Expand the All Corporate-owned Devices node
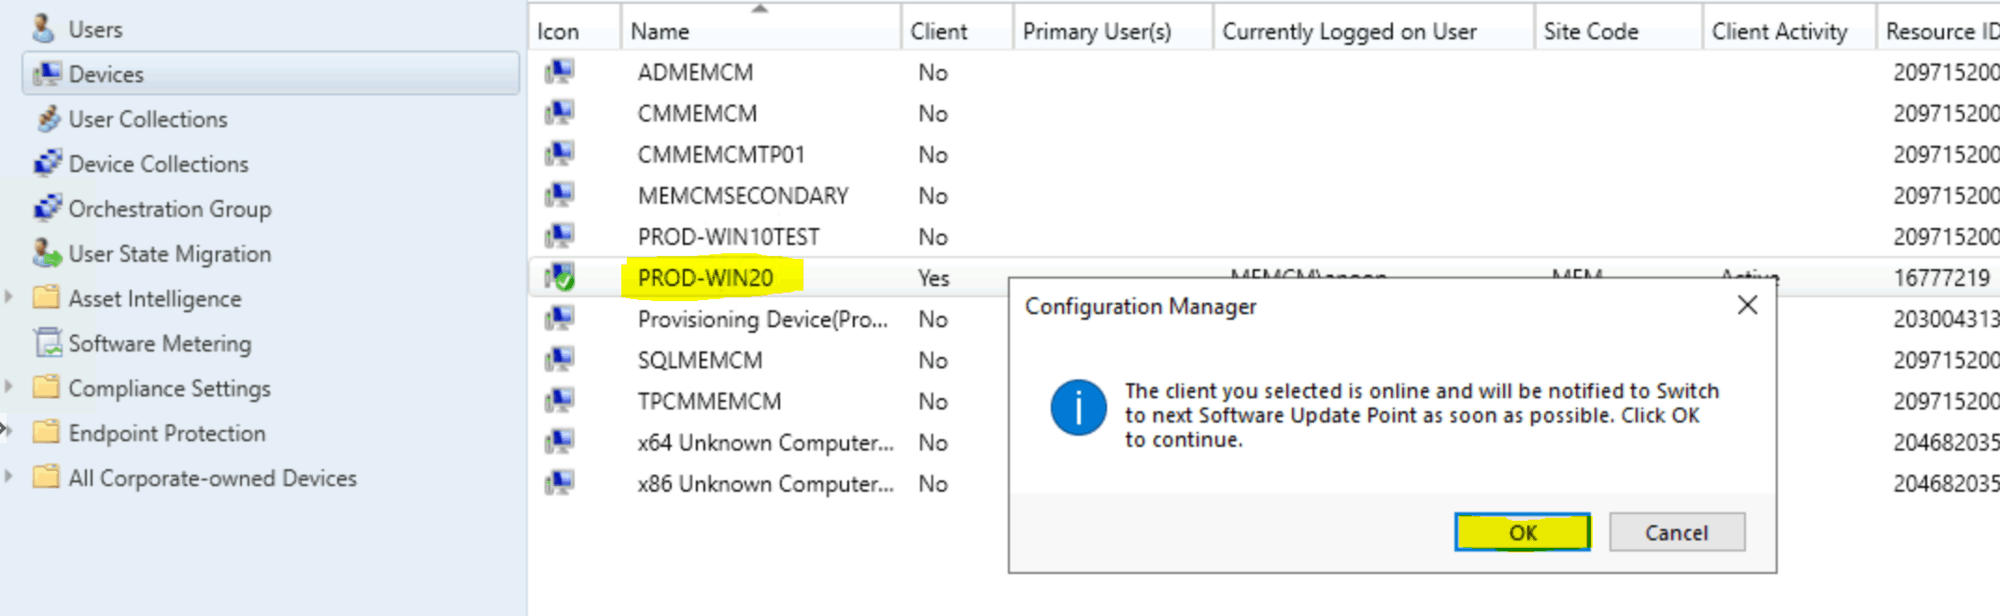 pyautogui.click(x=9, y=478)
